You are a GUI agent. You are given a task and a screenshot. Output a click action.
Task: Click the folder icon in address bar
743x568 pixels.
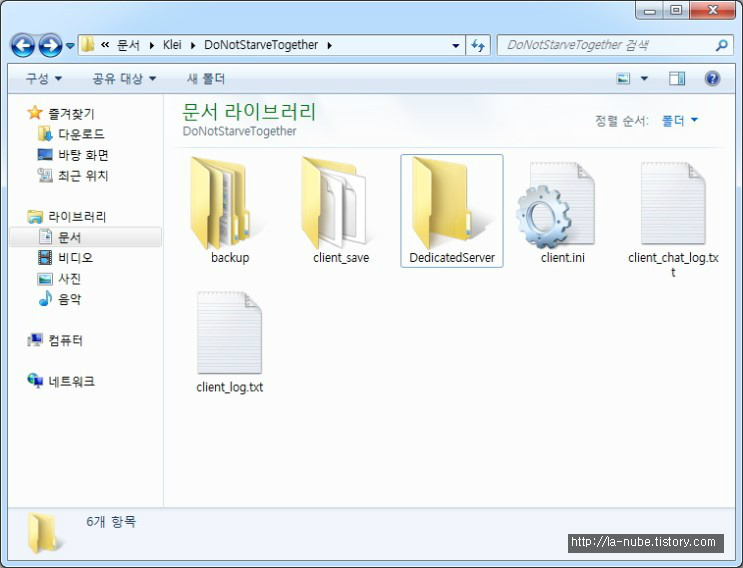click(87, 45)
